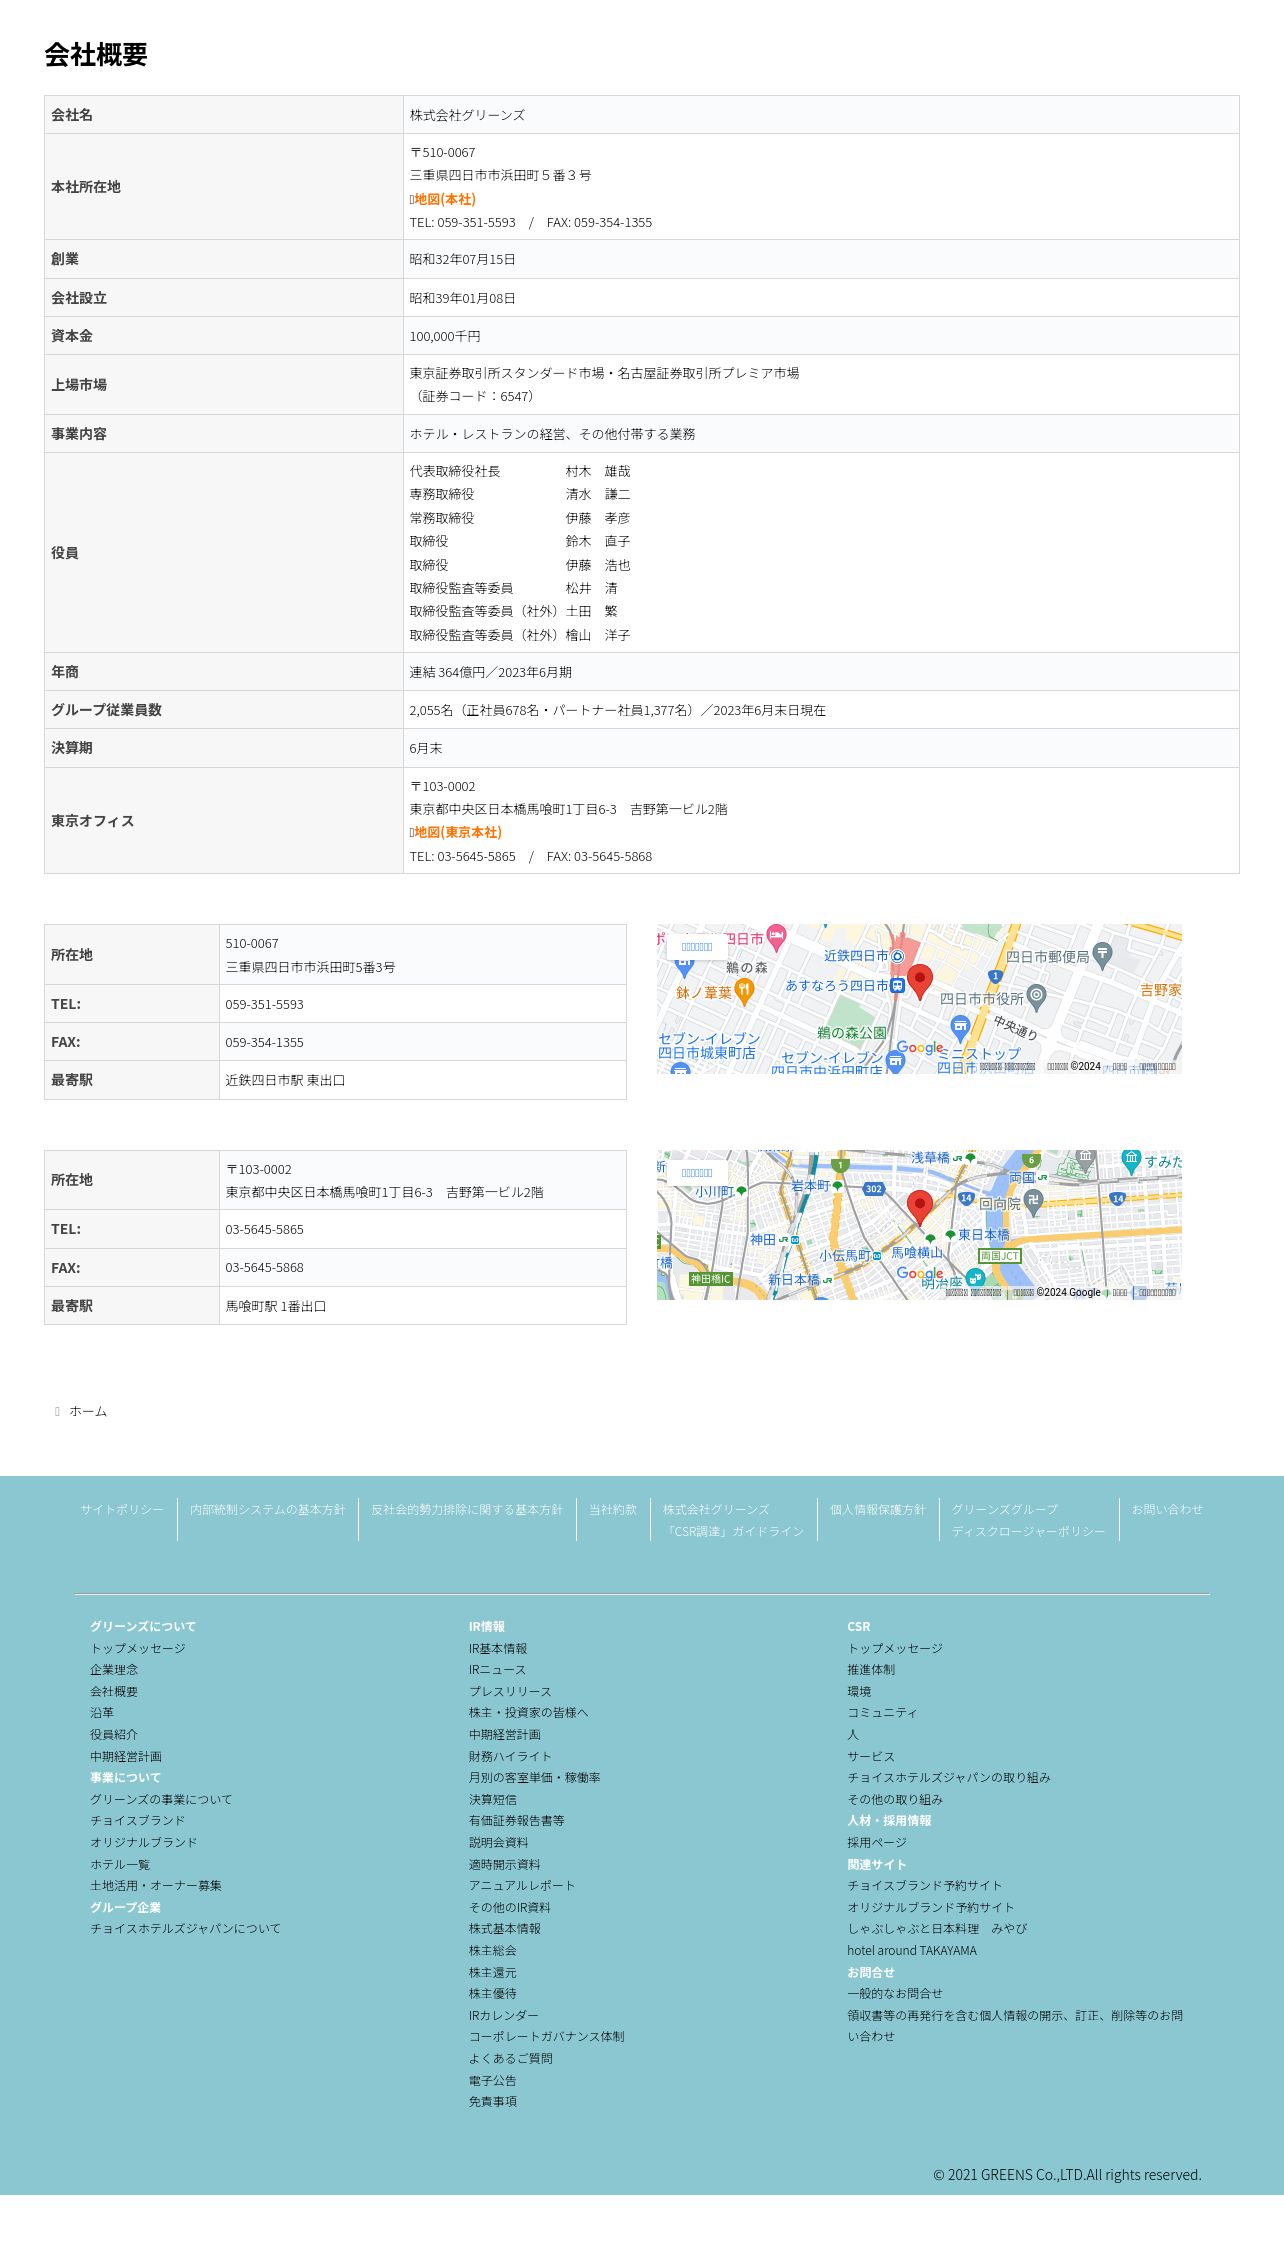
Task: Open IRニュース footer link
Action: click(497, 1669)
